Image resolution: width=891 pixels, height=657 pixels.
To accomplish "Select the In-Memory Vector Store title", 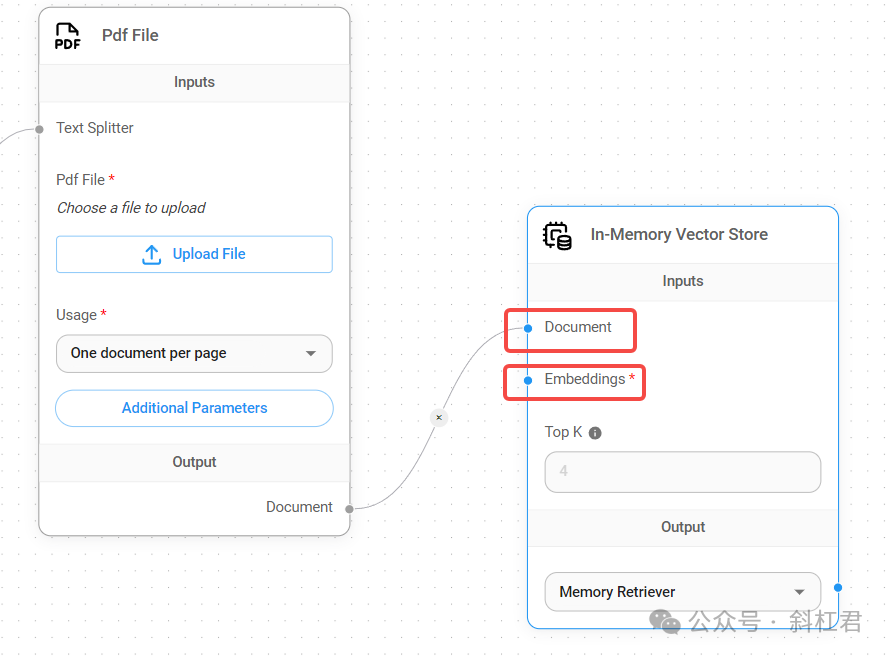I will pyautogui.click(x=679, y=235).
